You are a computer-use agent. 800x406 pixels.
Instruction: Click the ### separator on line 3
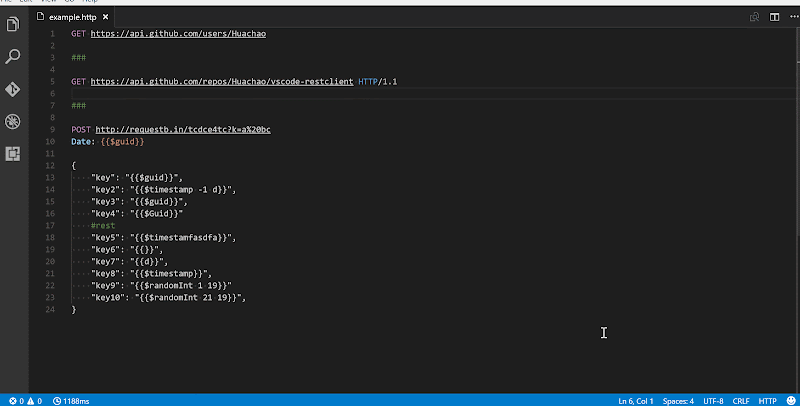click(79, 58)
